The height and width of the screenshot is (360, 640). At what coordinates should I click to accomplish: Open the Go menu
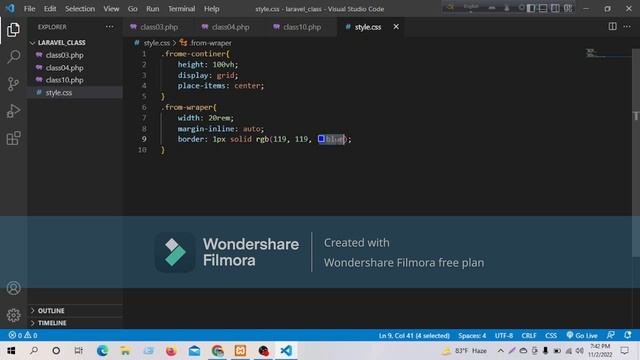pos(132,9)
